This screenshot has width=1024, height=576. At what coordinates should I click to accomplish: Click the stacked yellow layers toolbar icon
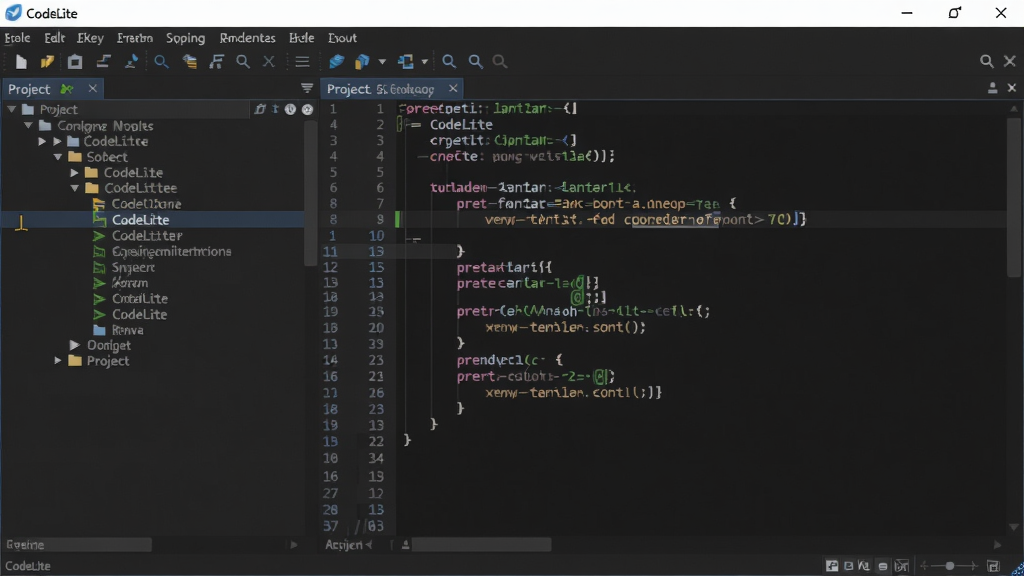tap(190, 62)
